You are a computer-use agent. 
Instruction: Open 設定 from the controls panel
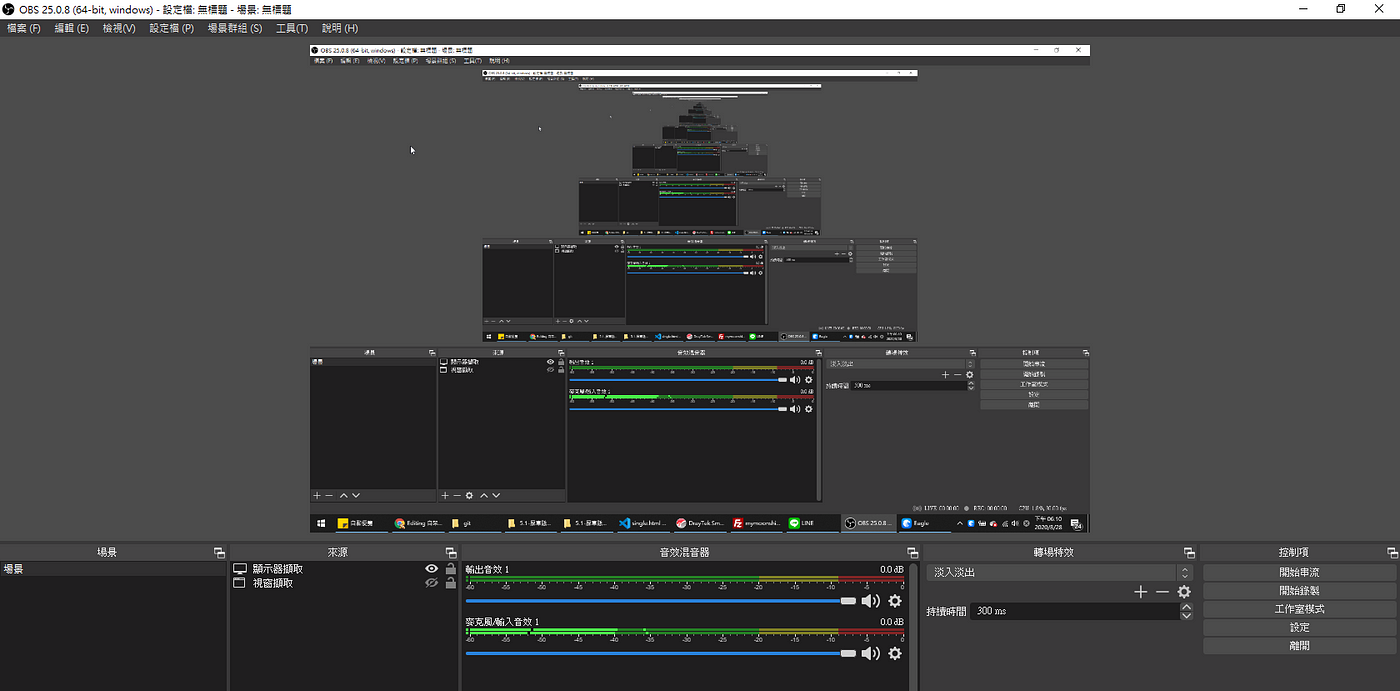pyautogui.click(x=1299, y=628)
